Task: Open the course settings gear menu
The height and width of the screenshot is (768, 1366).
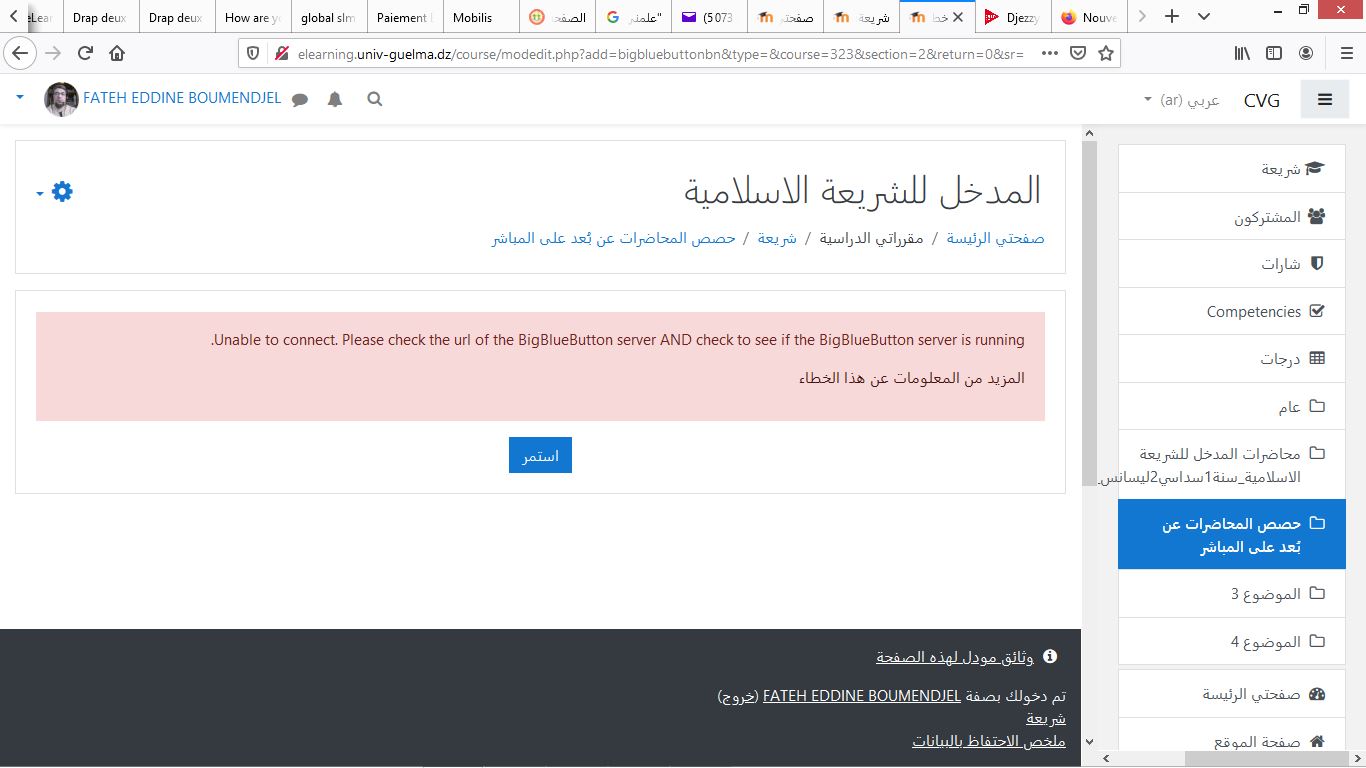Action: tap(62, 191)
